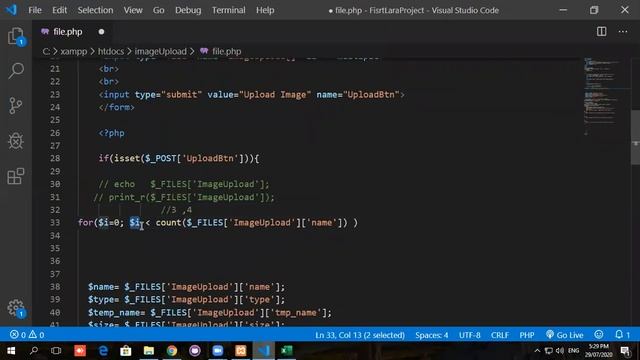Open the Explorer view in the activity bar
The height and width of the screenshot is (360, 640).
(x=16, y=36)
